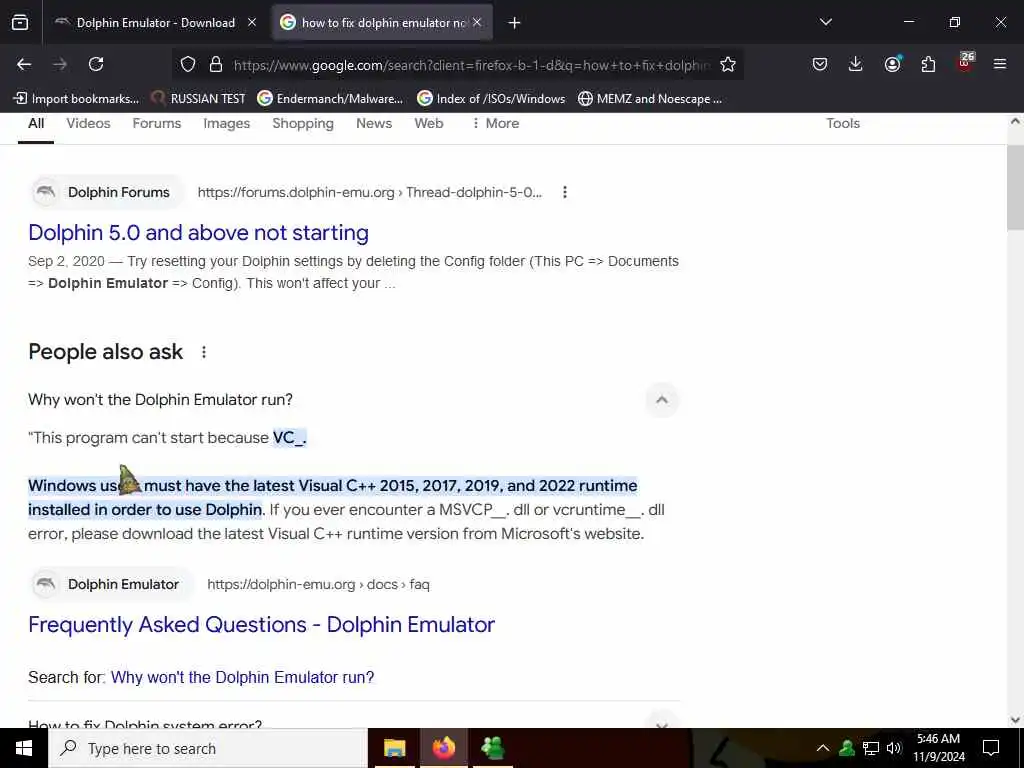This screenshot has width=1024, height=768.
Task: Switch to Forums search results
Action: [157, 123]
